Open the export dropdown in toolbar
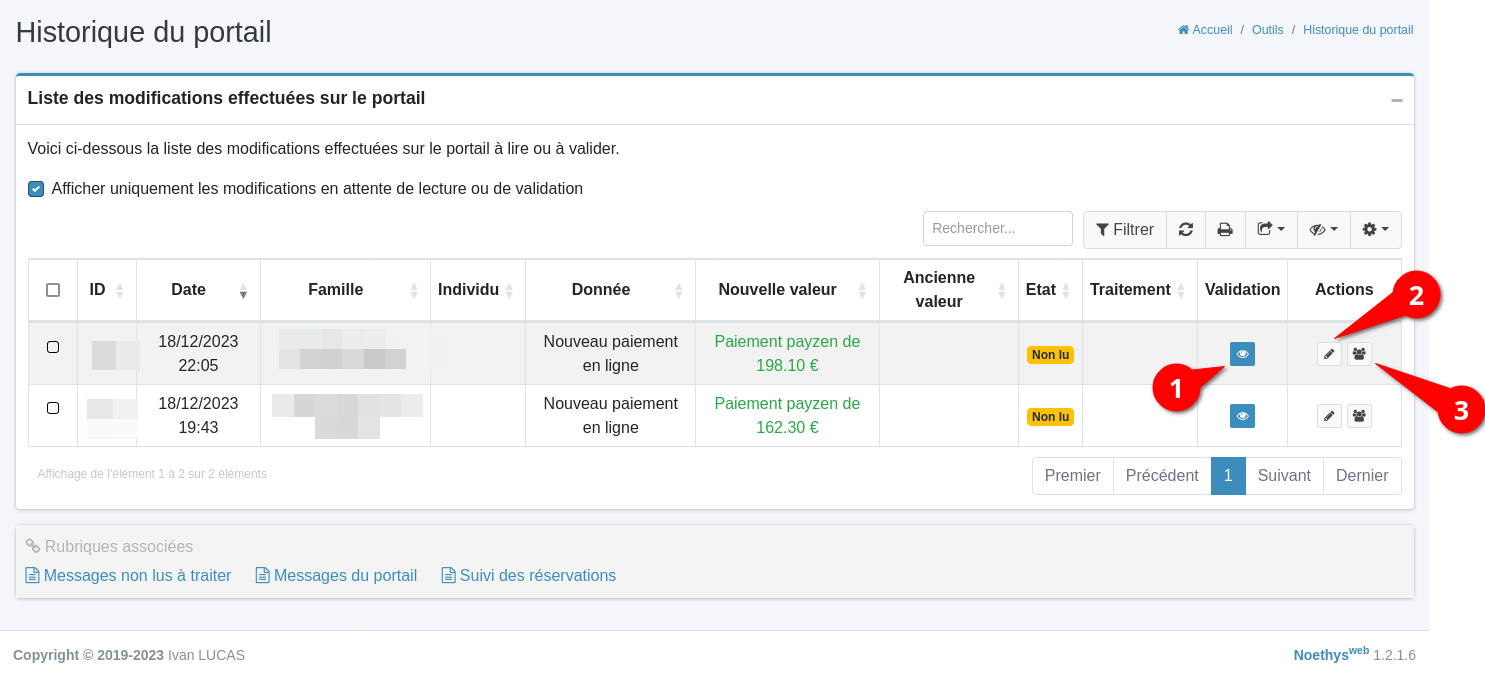1485x675 pixels. pyautogui.click(x=1271, y=229)
